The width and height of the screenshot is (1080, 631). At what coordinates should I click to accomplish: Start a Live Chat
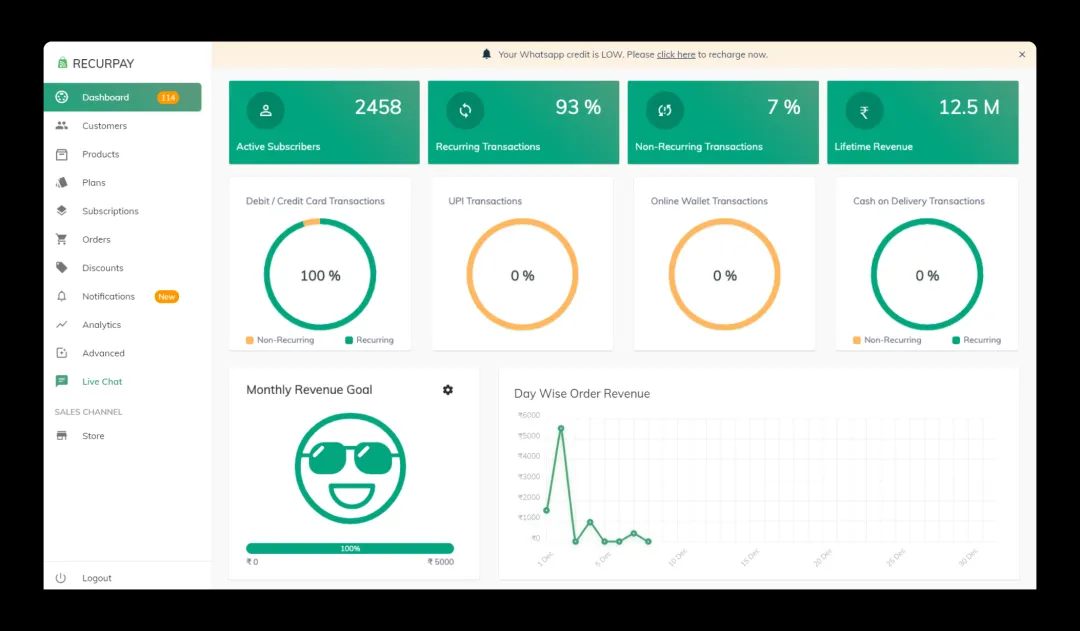(102, 381)
